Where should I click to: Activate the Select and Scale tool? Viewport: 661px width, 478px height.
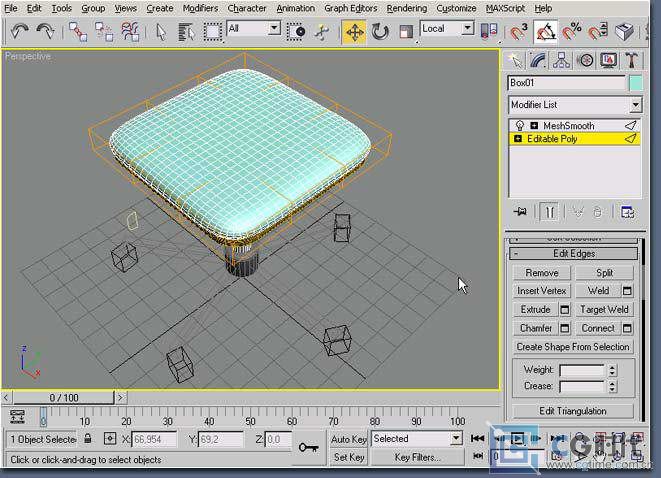tap(406, 32)
